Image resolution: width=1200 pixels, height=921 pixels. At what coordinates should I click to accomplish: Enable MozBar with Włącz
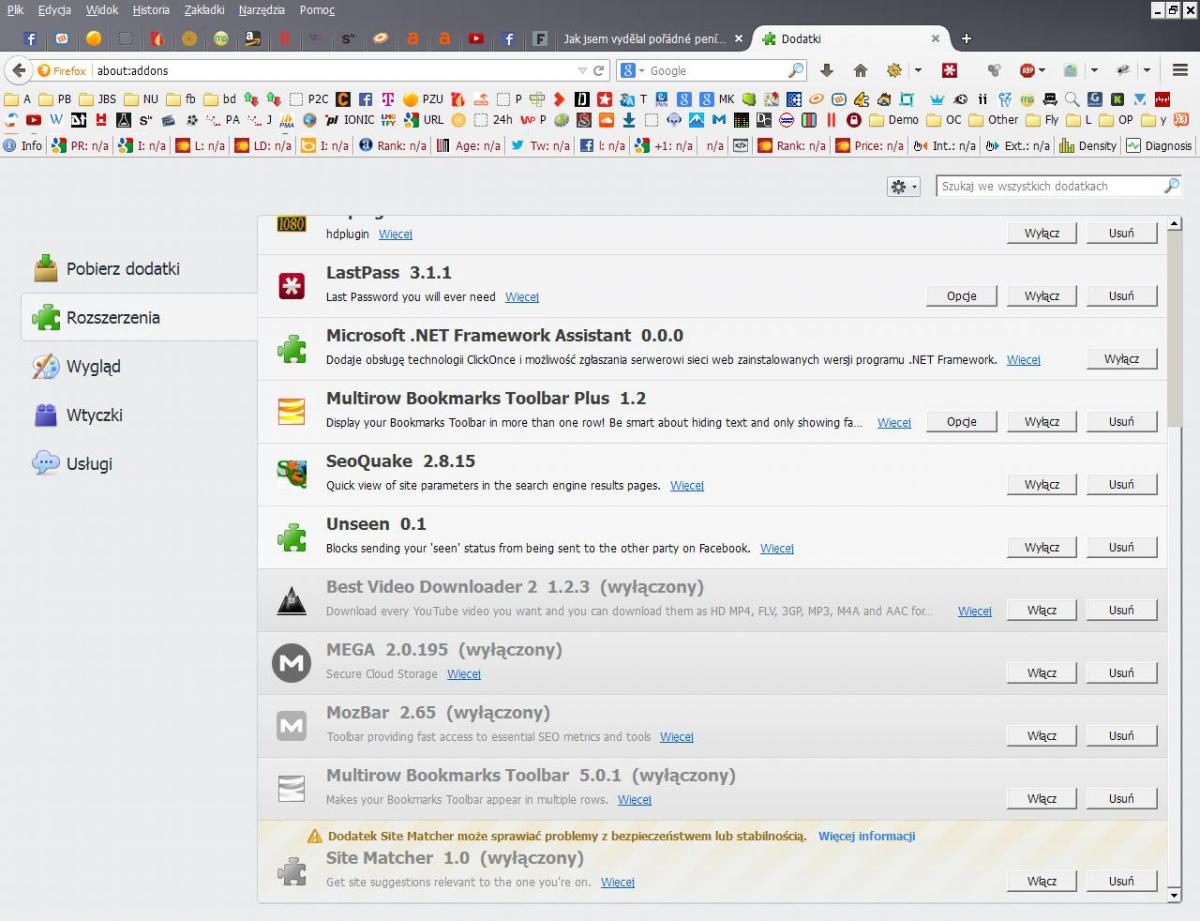pyautogui.click(x=1042, y=736)
